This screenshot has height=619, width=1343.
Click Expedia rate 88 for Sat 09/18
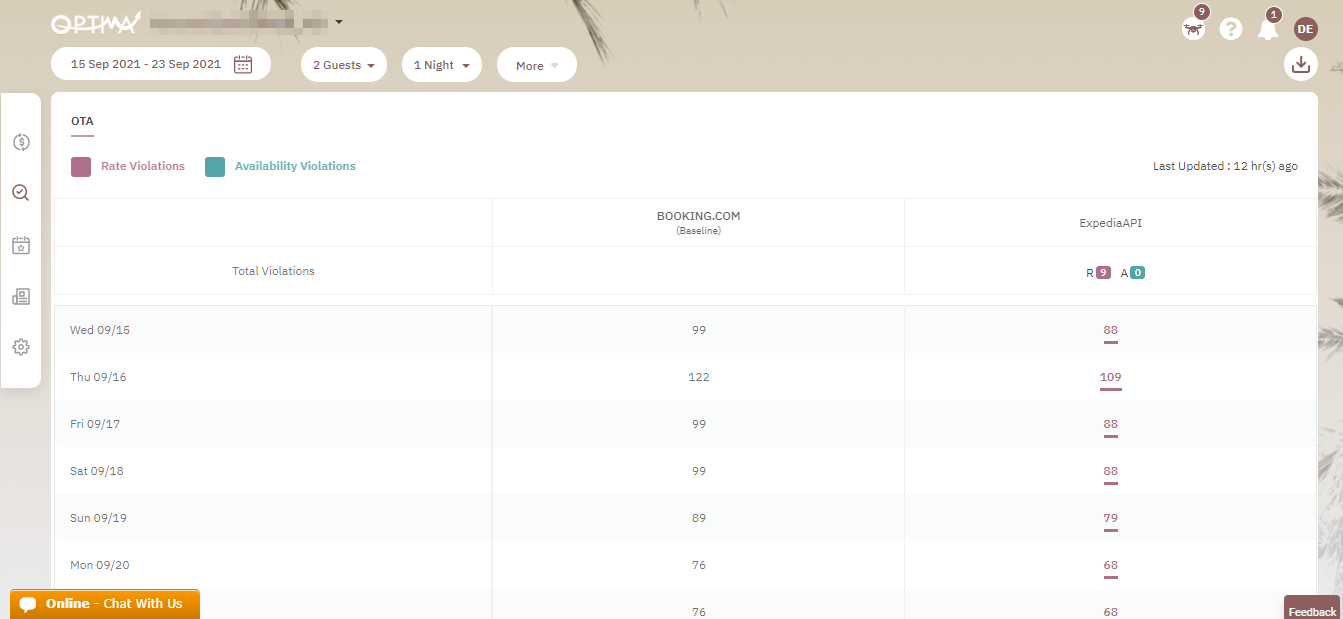(x=1111, y=472)
